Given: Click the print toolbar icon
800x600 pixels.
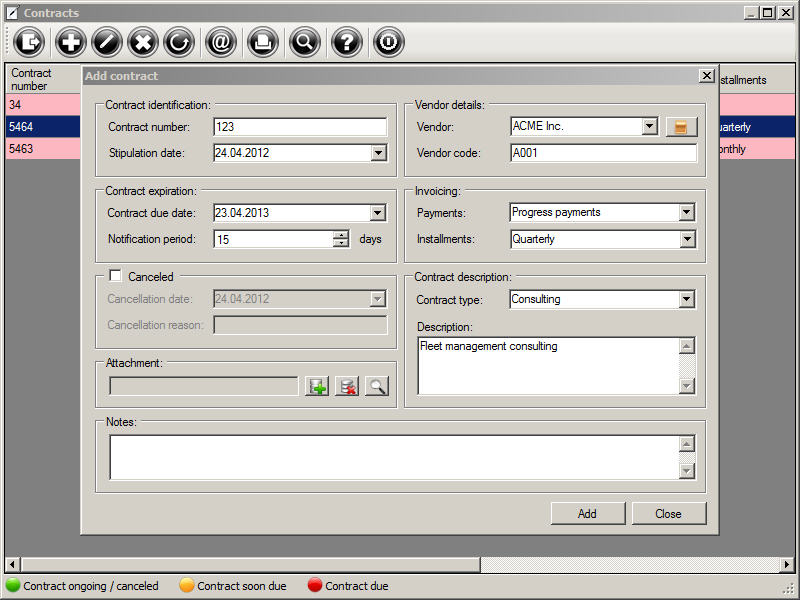Looking at the screenshot, I should 263,42.
